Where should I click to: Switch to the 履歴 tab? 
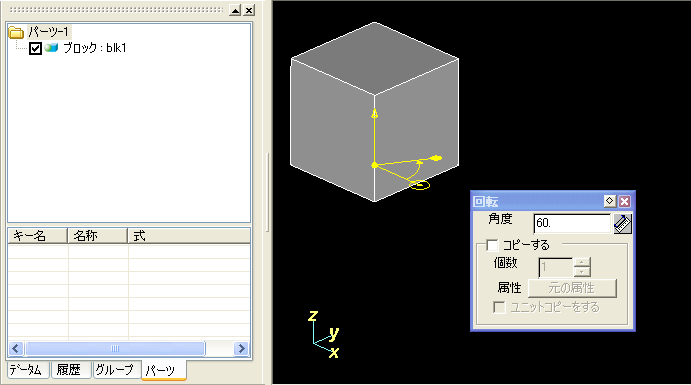point(69,370)
